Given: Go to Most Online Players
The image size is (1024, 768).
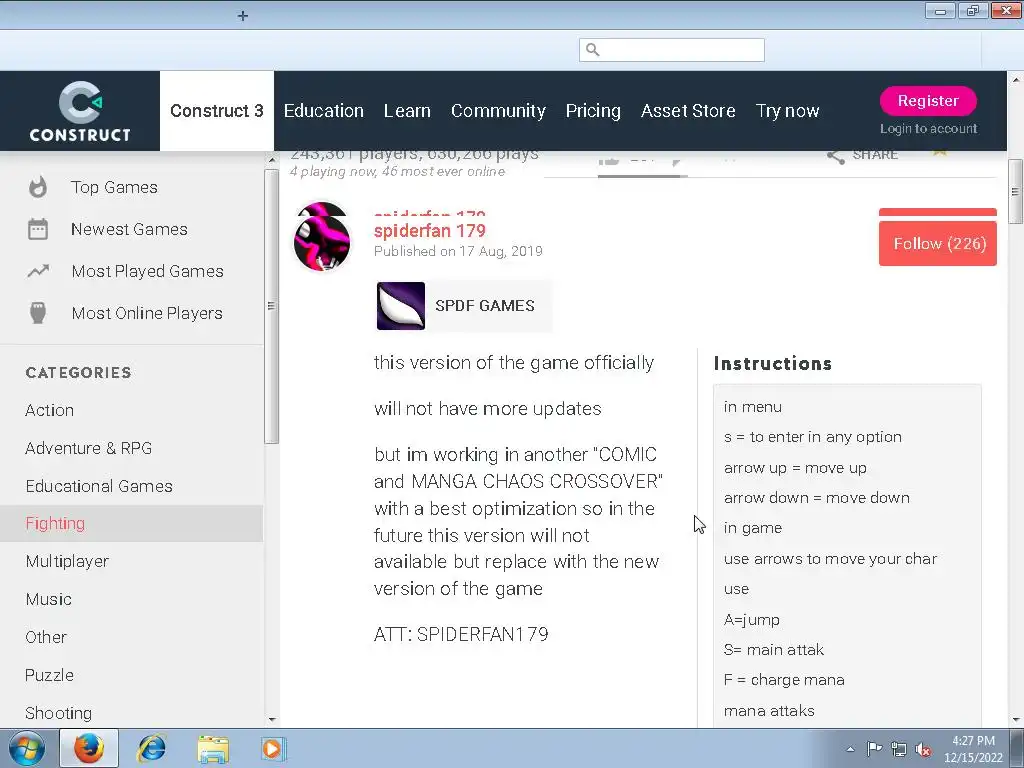Looking at the screenshot, I should [147, 313].
